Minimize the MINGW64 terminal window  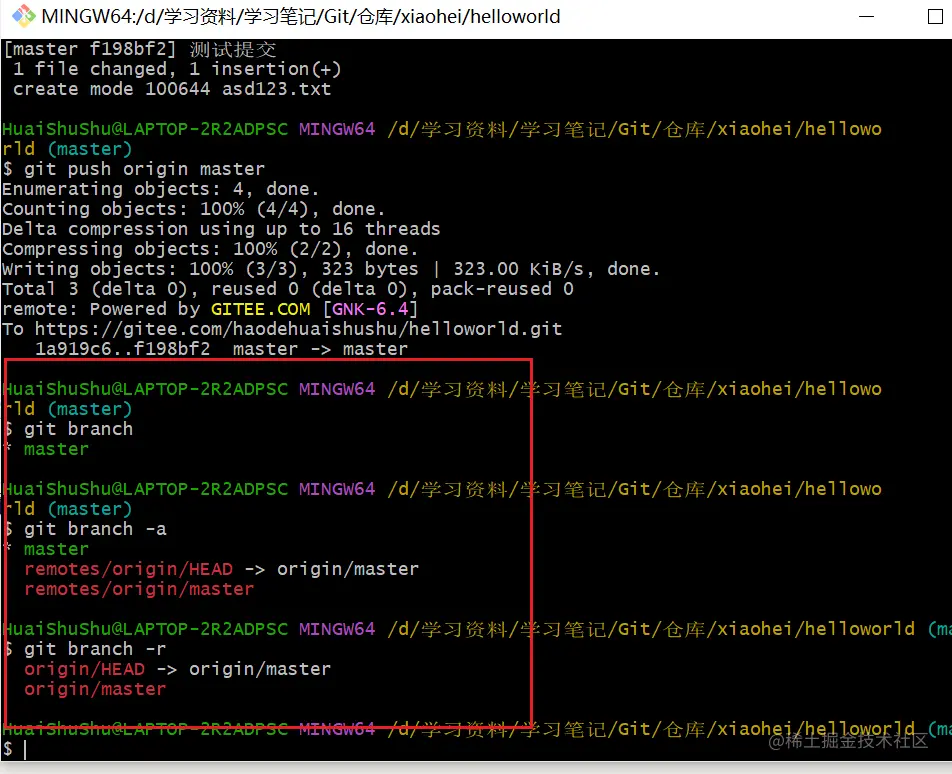pyautogui.click(x=866, y=17)
